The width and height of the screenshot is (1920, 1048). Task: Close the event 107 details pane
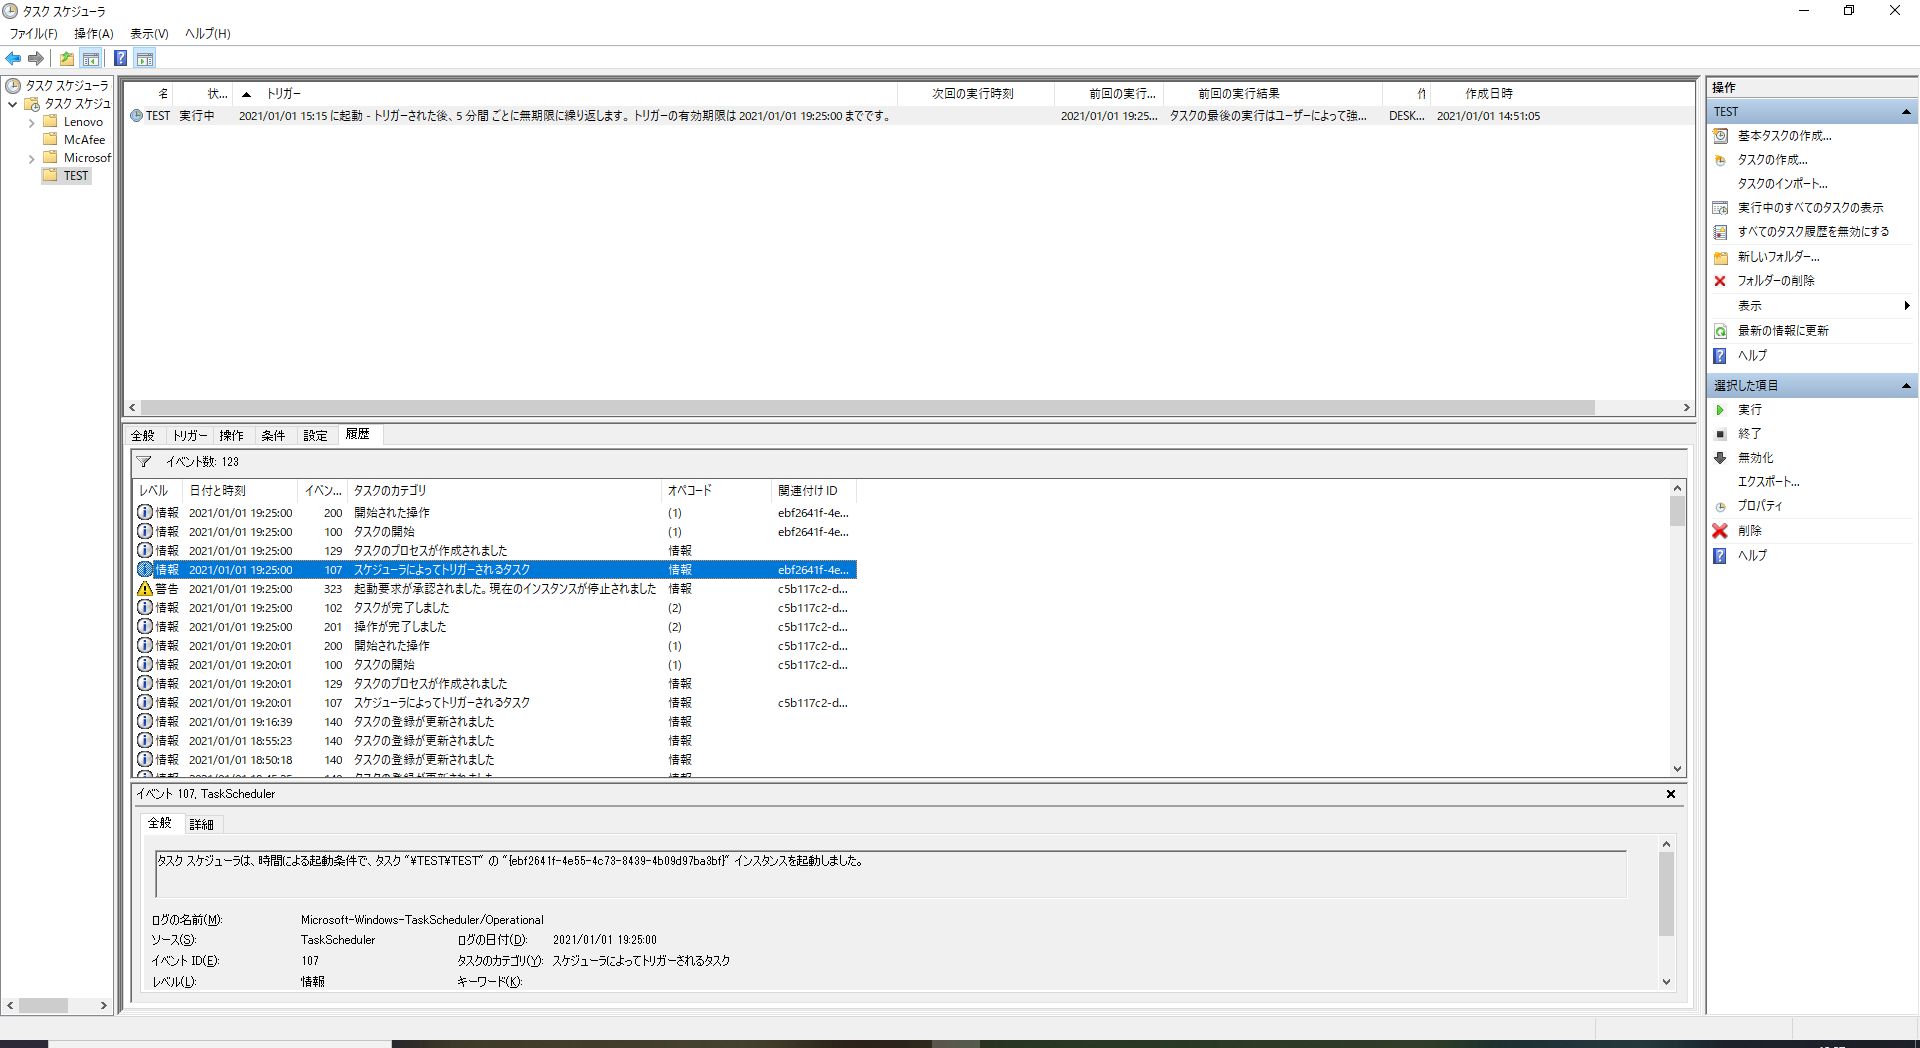coord(1670,794)
